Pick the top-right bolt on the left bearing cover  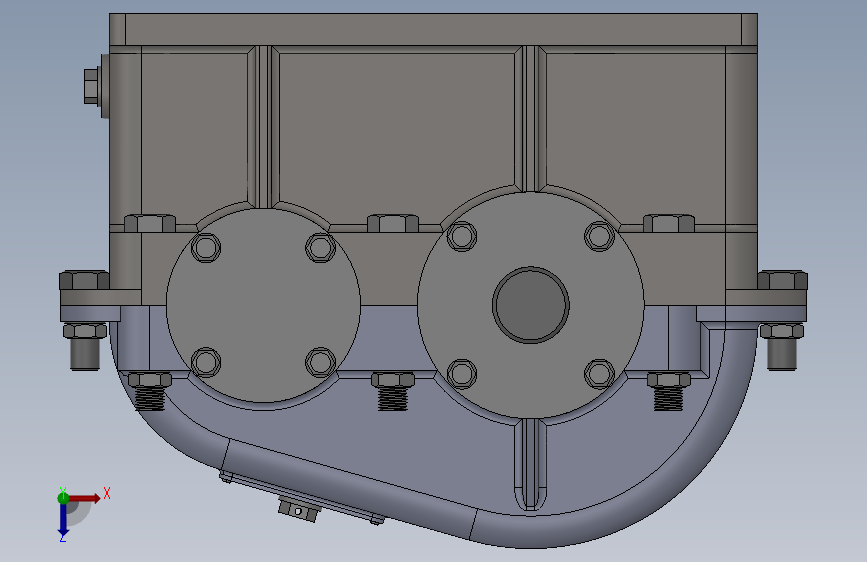click(x=320, y=247)
